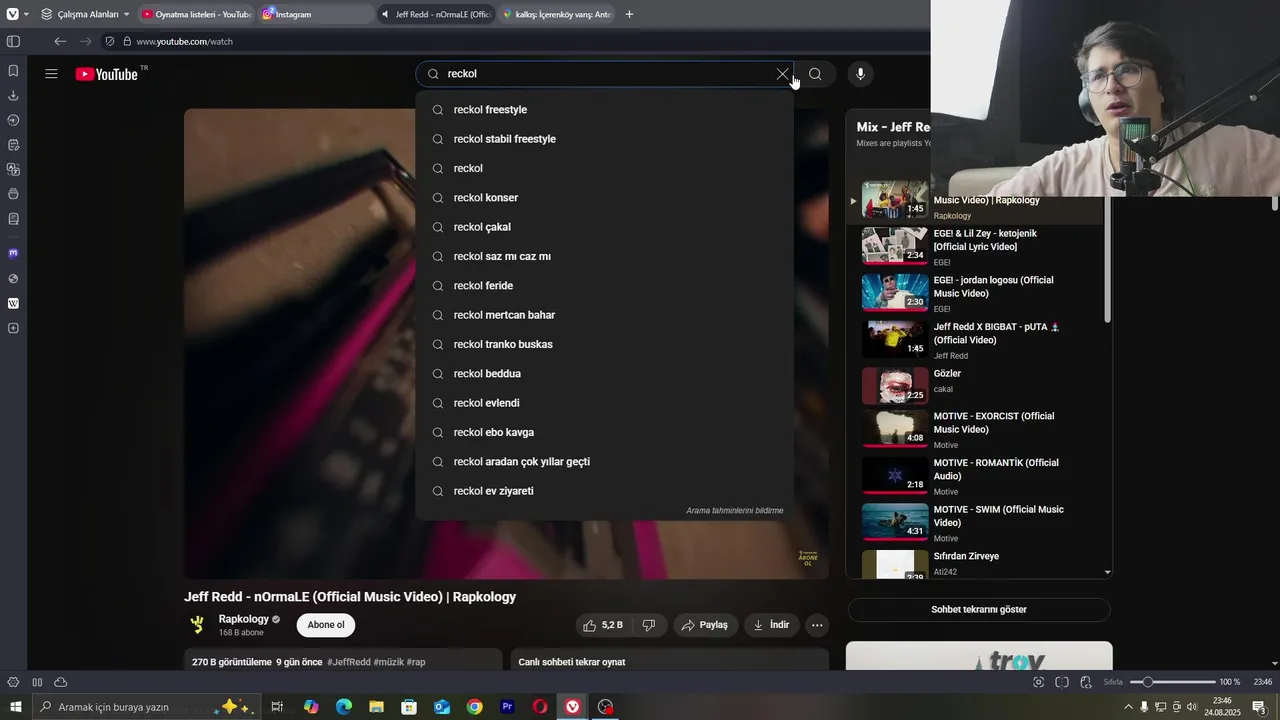The width and height of the screenshot is (1280, 720).
Task: Like the video with 5,2 B
Action: tap(603, 625)
